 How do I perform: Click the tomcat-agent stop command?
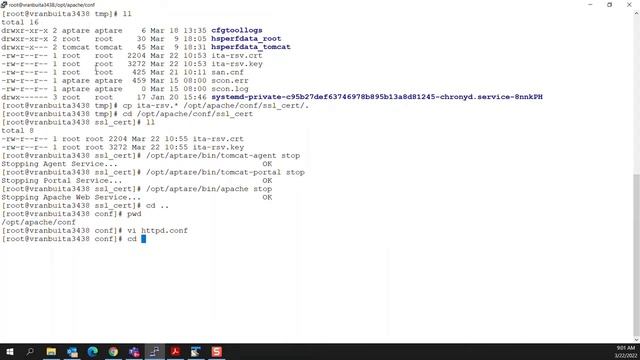pos(223,156)
